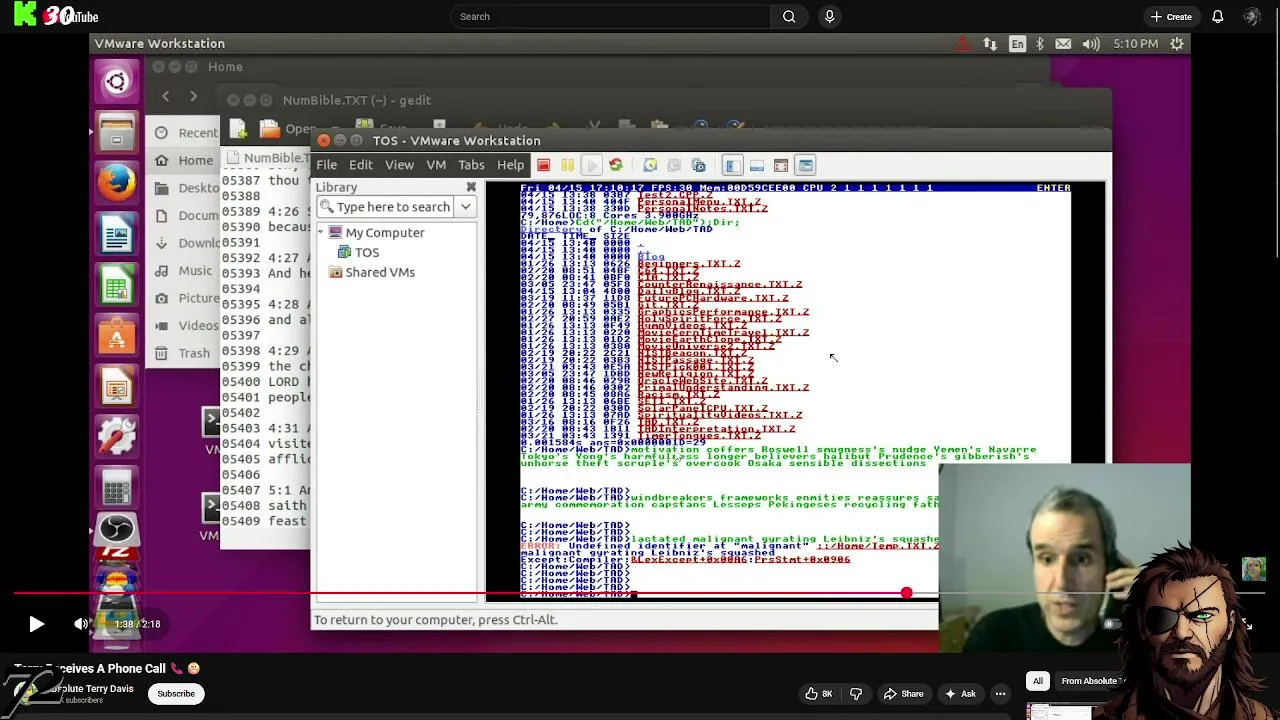Click the full screen view toolbar icon
This screenshot has height=720, width=1280.
(781, 165)
